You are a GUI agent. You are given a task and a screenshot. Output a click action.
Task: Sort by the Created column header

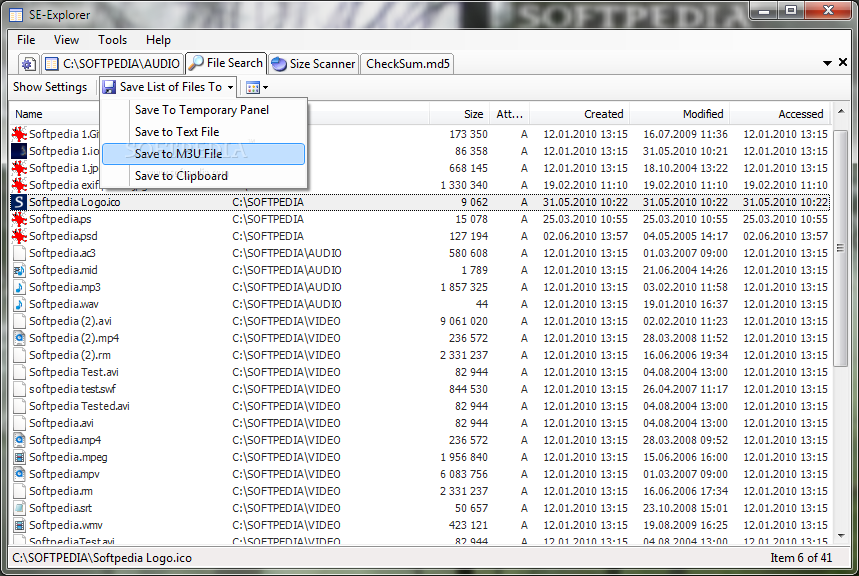pyautogui.click(x=580, y=114)
